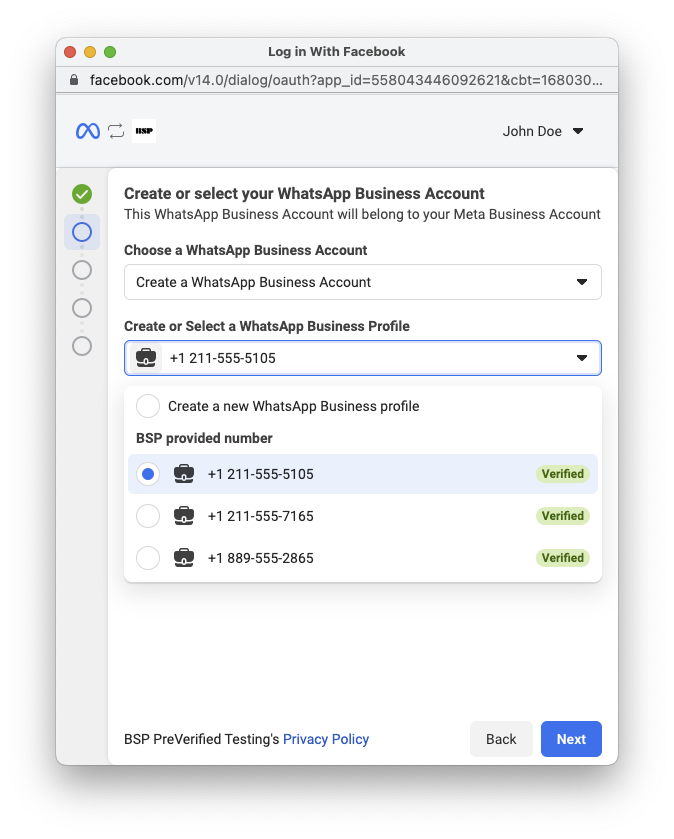Click the current blue step circle
The width and height of the screenshot is (674, 839).
[82, 232]
